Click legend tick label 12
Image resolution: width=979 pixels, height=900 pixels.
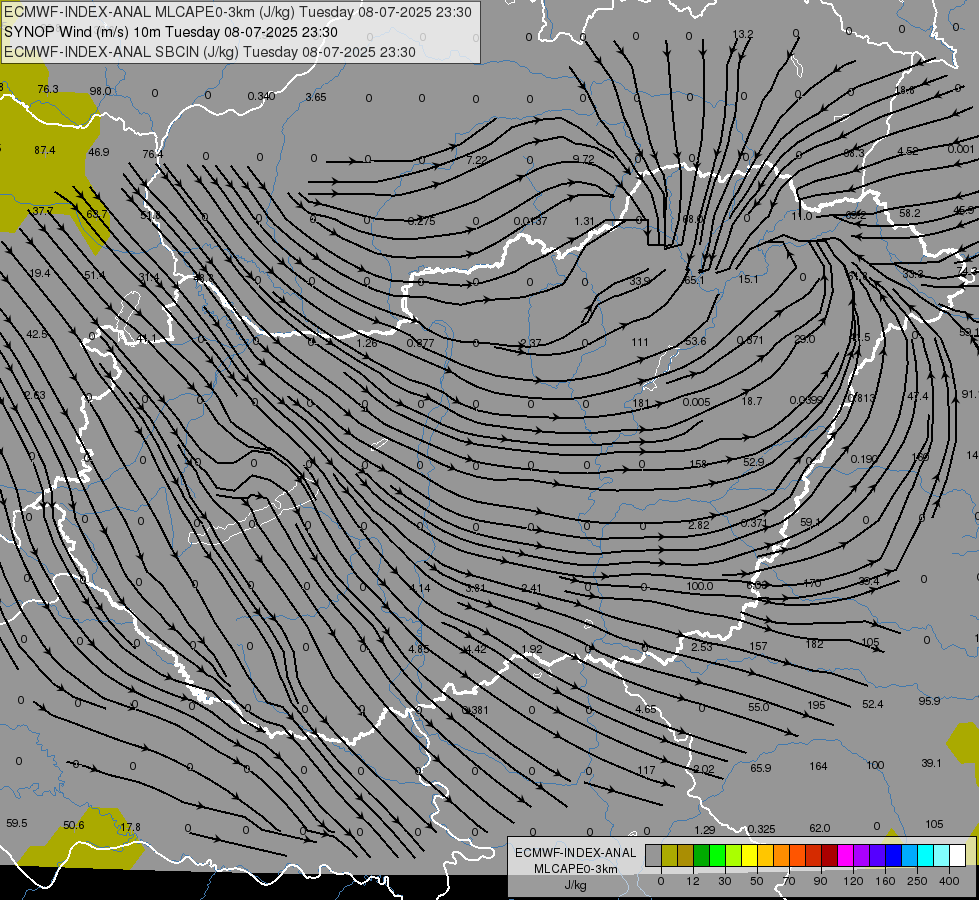point(693,881)
